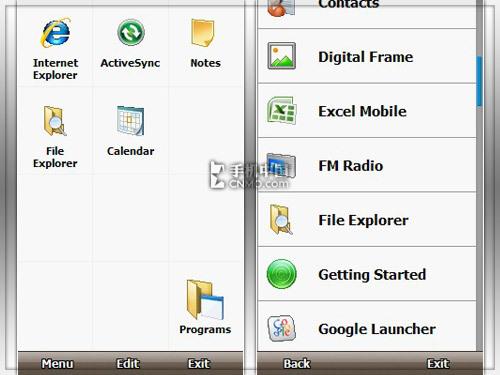Exit the home screen panel
Image resolution: width=500 pixels, height=375 pixels.
pos(199,364)
